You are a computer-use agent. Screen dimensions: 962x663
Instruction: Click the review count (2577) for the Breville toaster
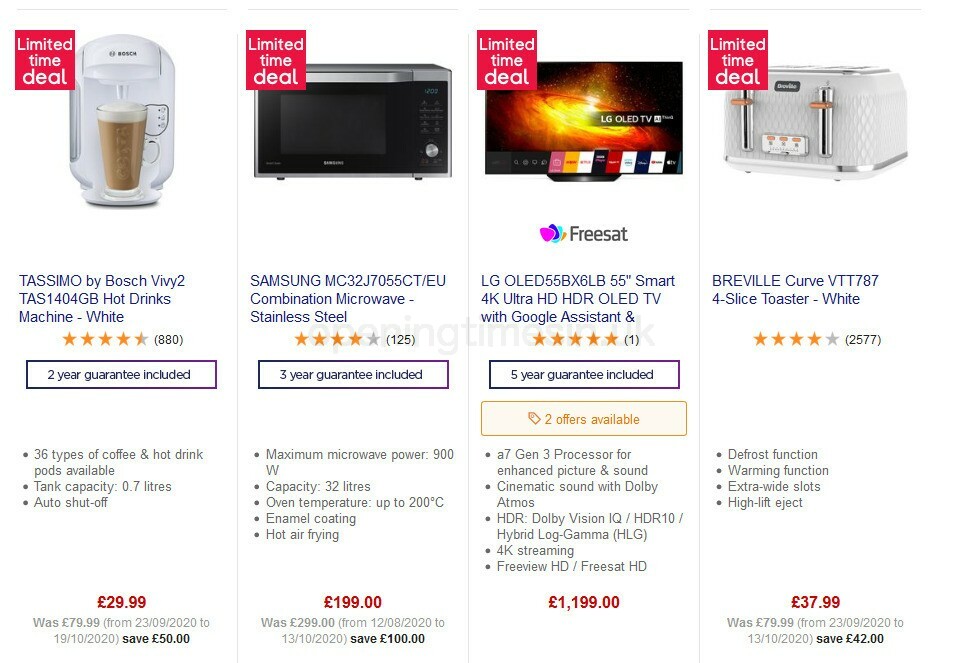[x=862, y=339]
